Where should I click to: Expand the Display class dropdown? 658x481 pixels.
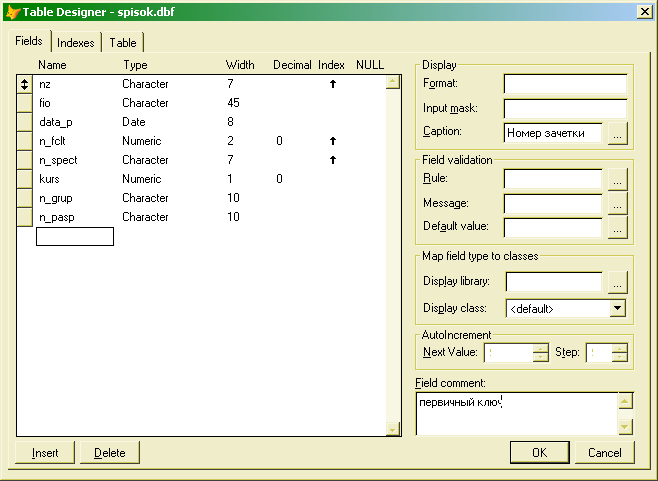click(x=616, y=309)
